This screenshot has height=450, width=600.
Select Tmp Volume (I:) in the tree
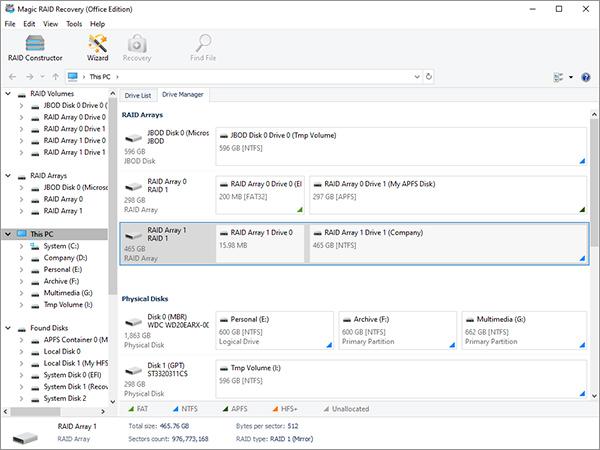[x=68, y=305]
